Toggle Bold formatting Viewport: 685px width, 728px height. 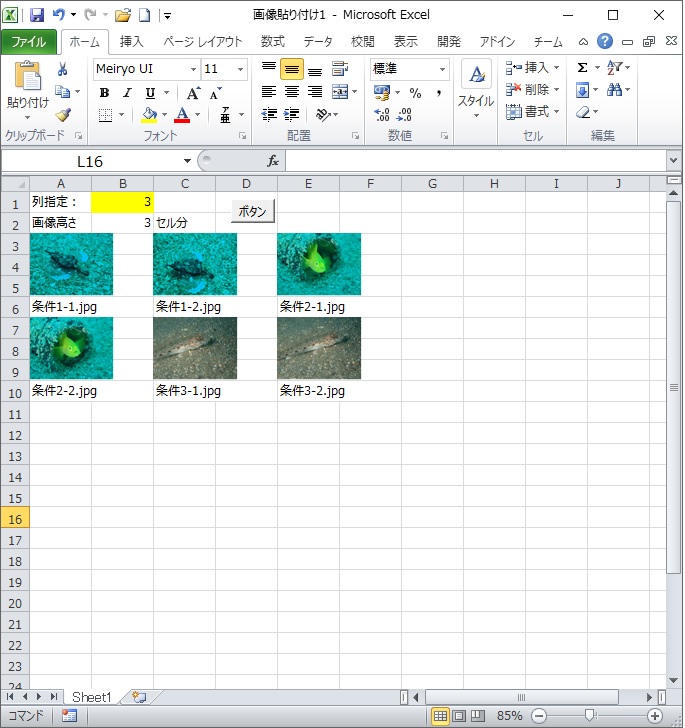[x=104, y=93]
